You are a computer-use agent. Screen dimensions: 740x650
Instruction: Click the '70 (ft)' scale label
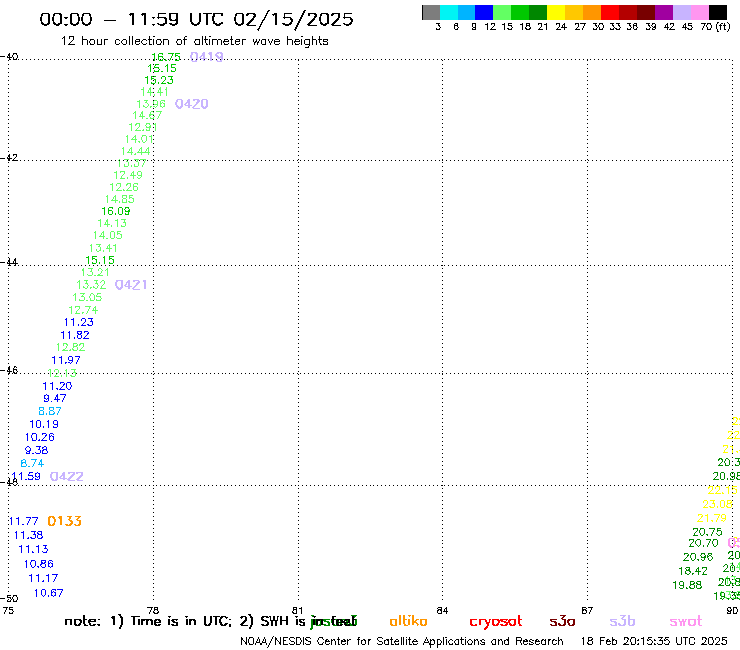coord(715,26)
